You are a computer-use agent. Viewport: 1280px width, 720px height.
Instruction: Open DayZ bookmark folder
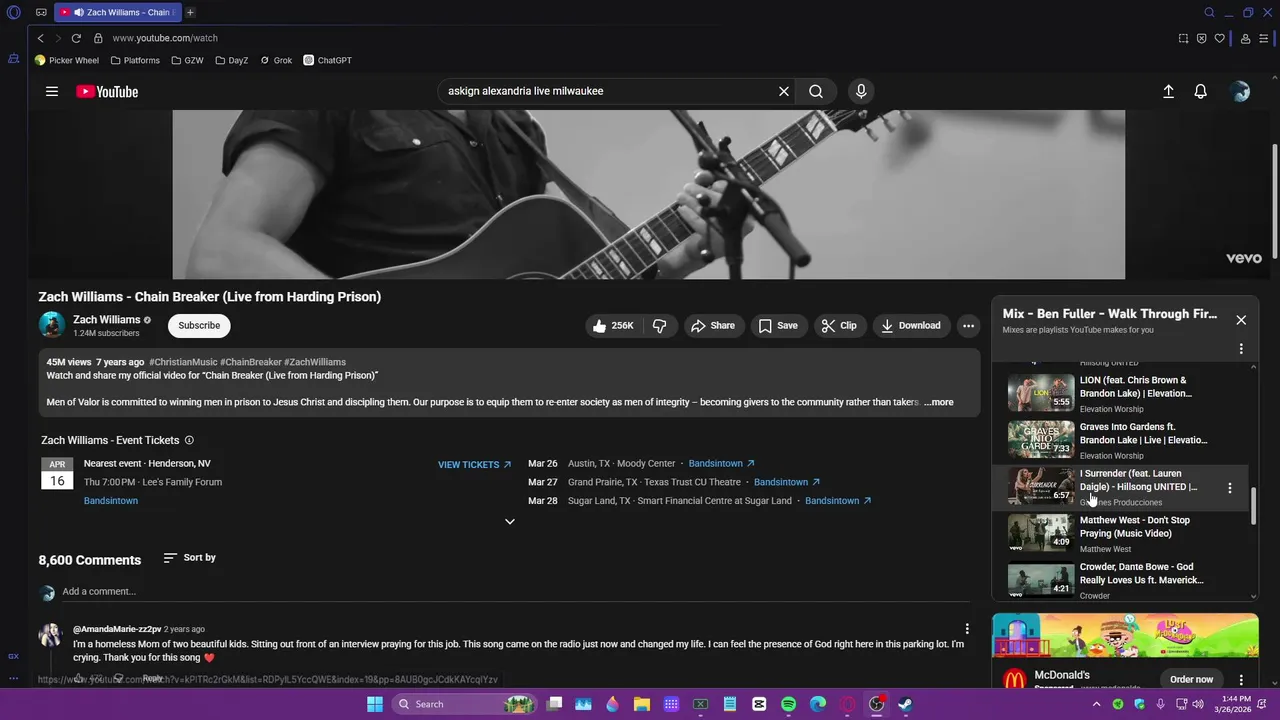point(232,60)
